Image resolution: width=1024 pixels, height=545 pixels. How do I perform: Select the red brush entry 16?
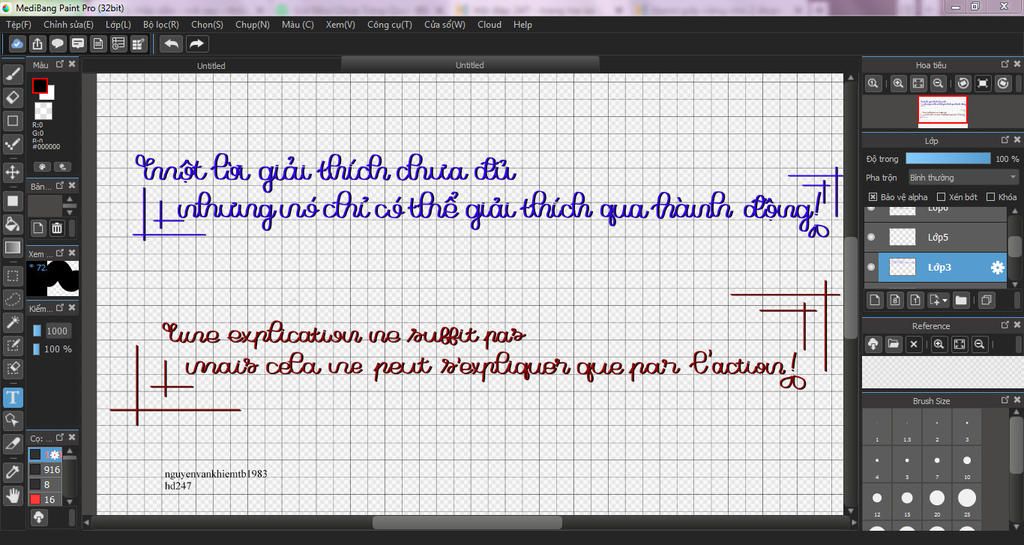(x=46, y=499)
